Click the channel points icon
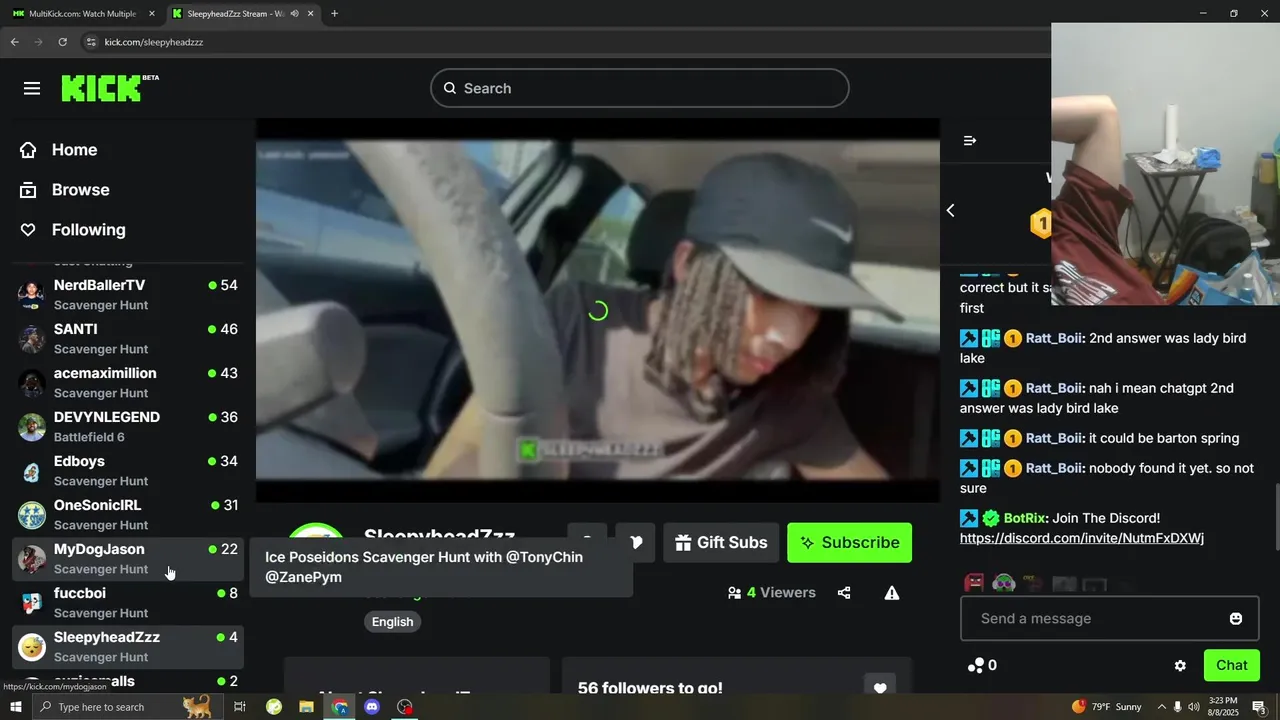Viewport: 1280px width, 720px height. (x=976, y=665)
